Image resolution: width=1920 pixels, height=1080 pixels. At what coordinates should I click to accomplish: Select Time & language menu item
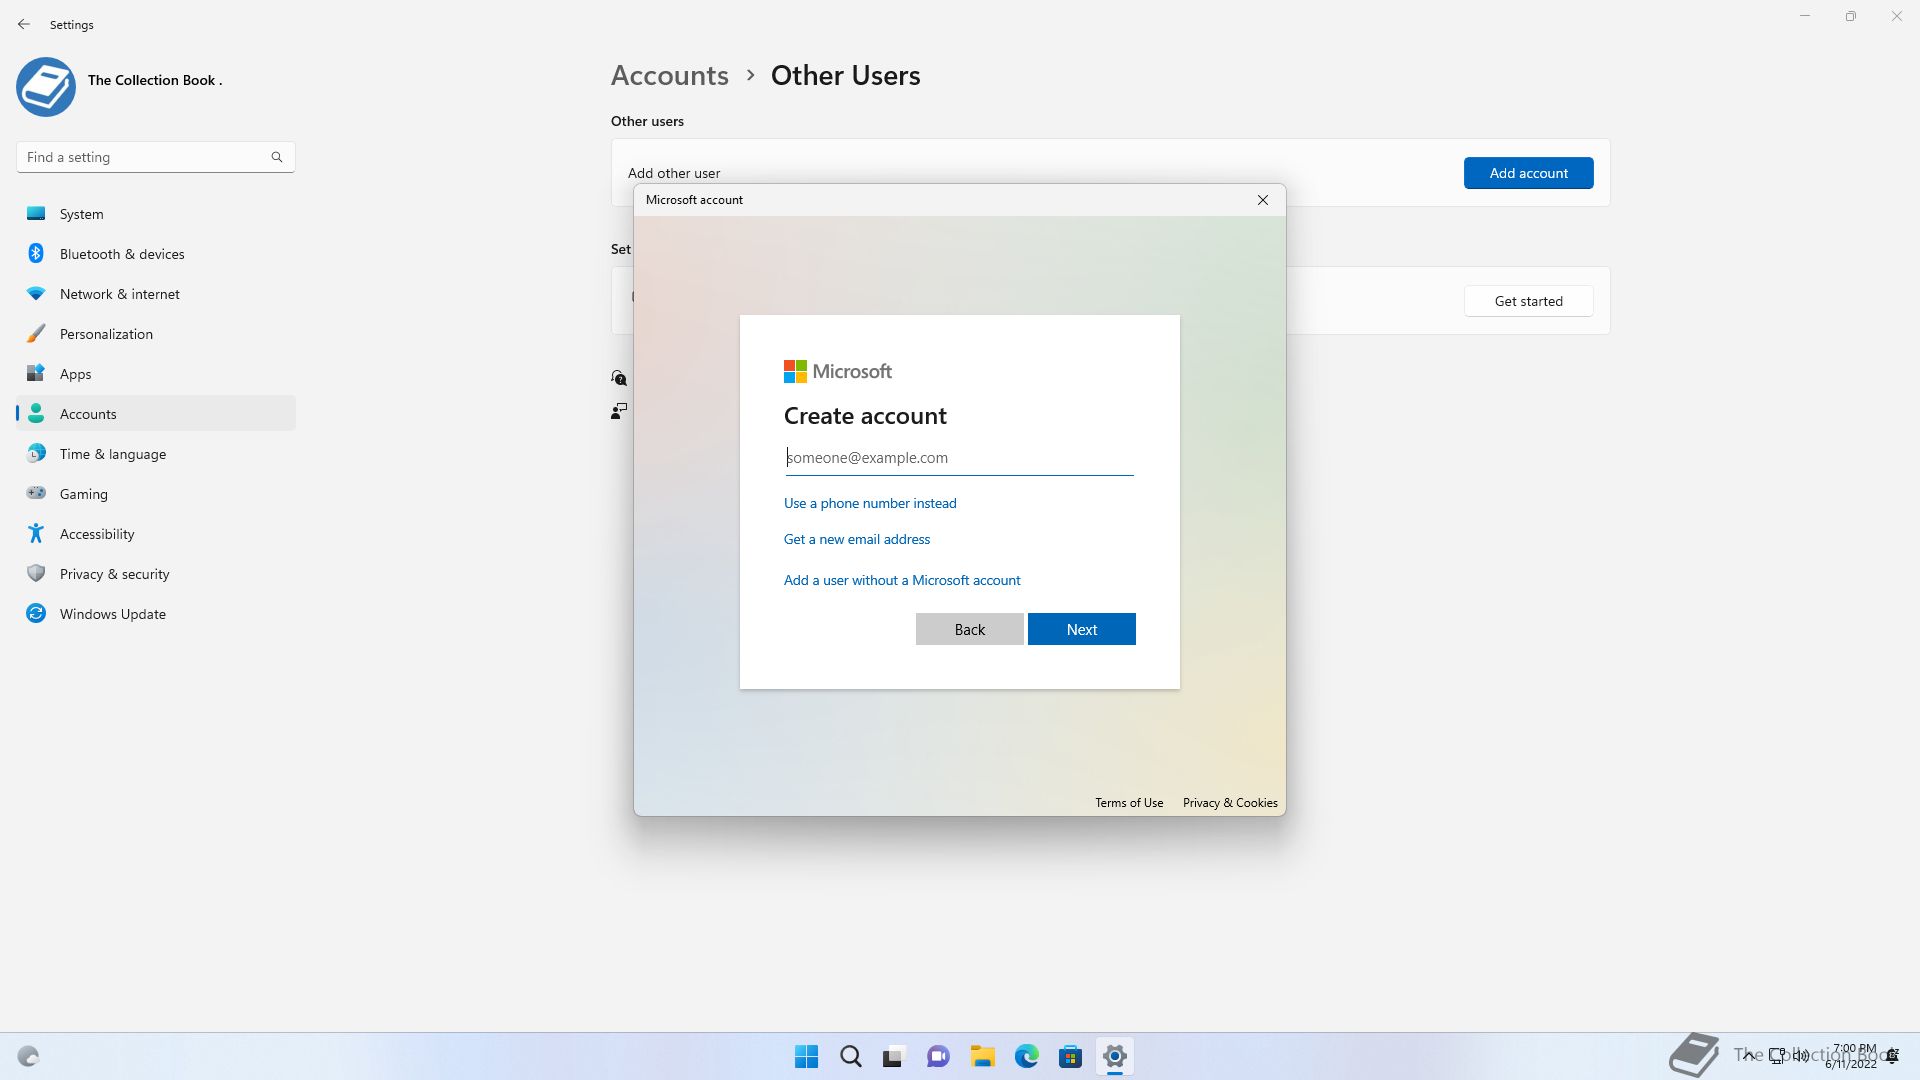[112, 454]
